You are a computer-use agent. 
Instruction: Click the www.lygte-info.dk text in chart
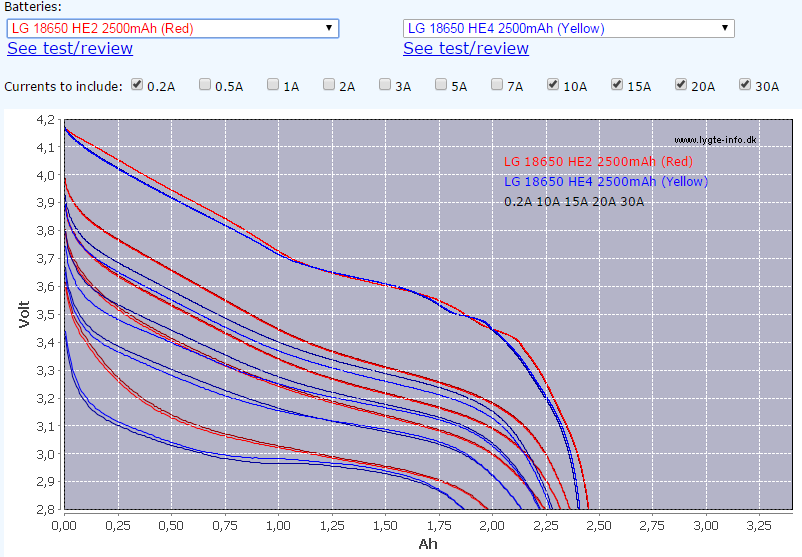pos(715,140)
